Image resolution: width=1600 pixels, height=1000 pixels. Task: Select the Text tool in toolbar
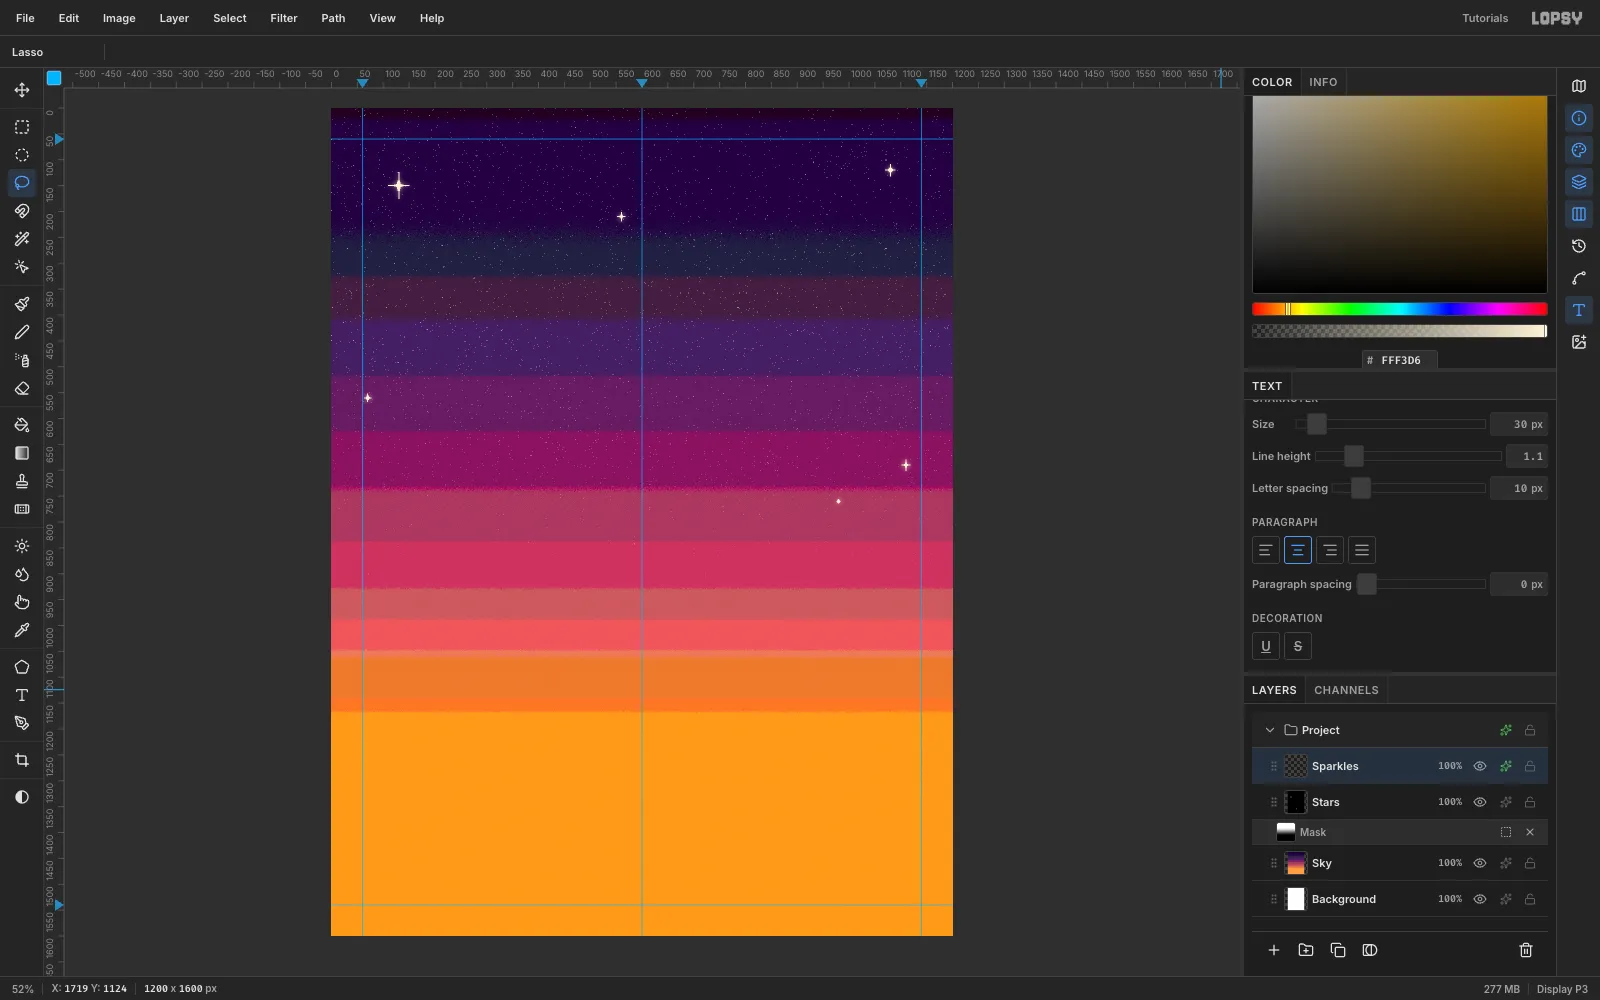coord(22,695)
